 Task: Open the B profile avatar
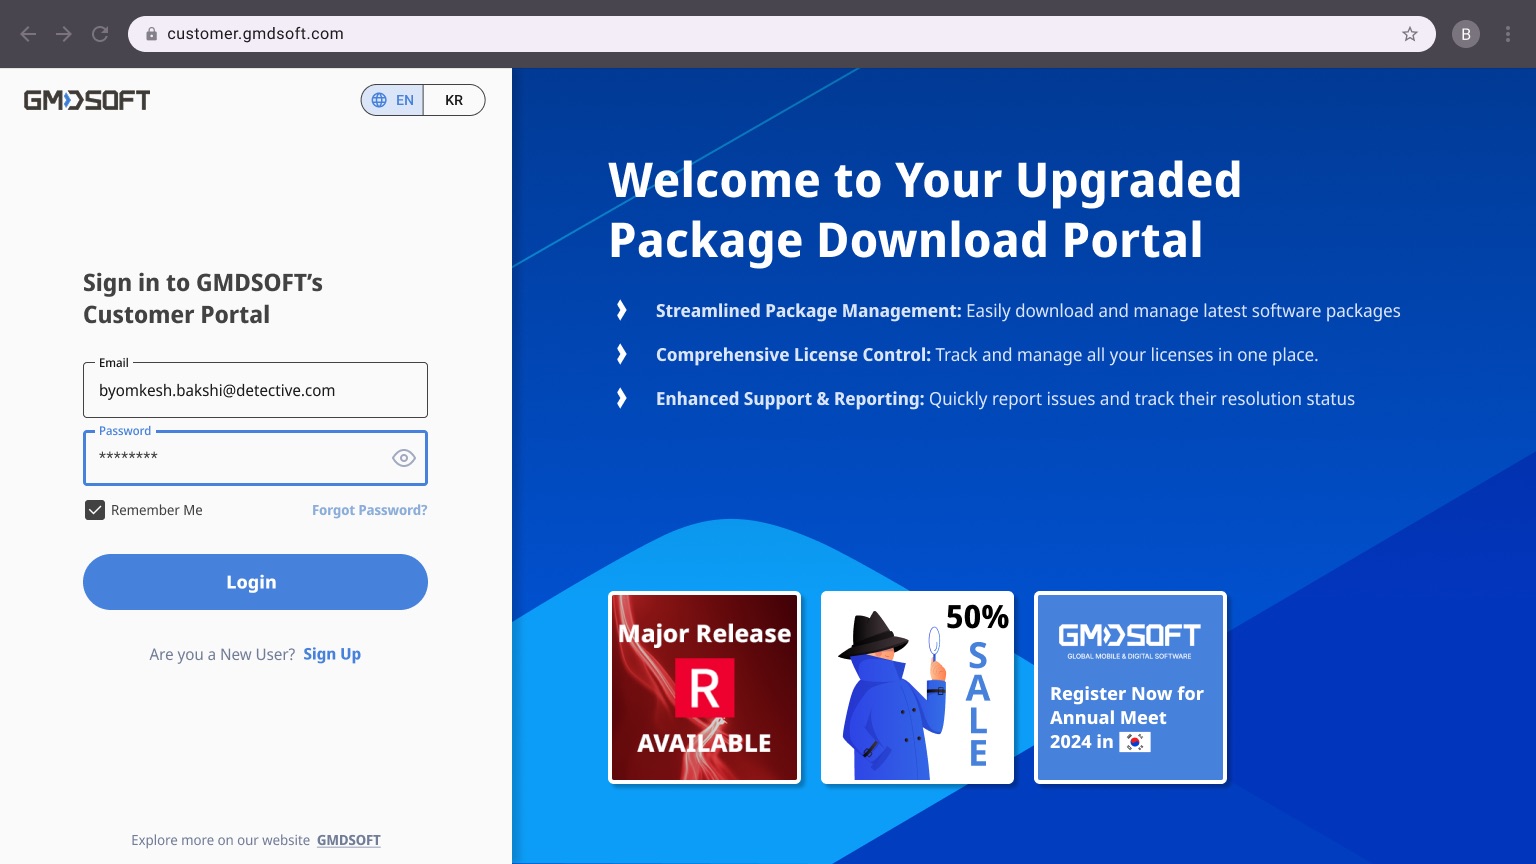1466,34
